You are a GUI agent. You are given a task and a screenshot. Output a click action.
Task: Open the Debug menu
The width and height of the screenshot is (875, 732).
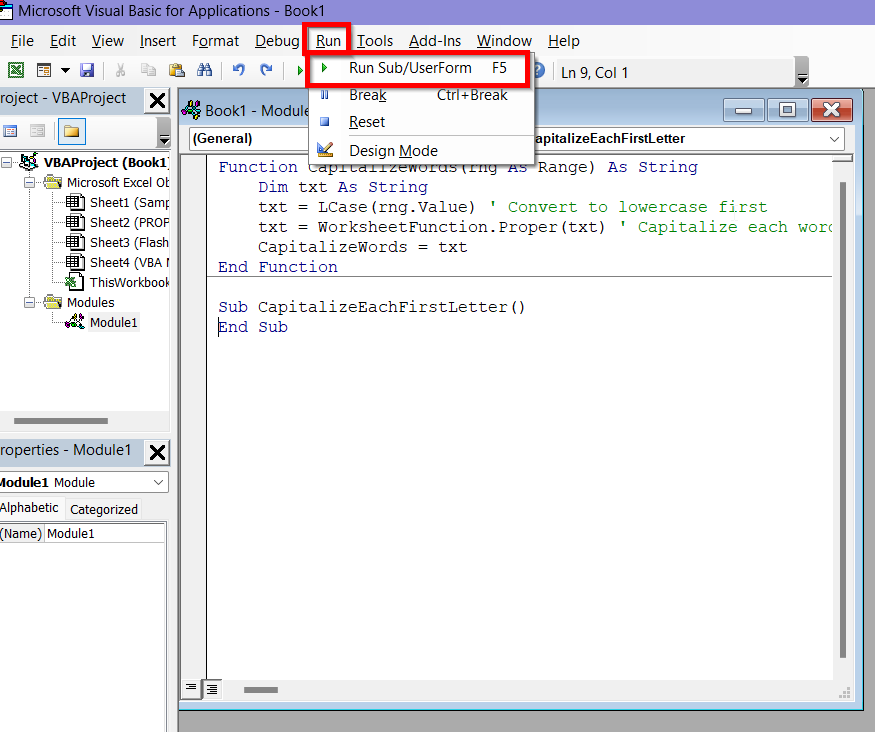click(277, 41)
